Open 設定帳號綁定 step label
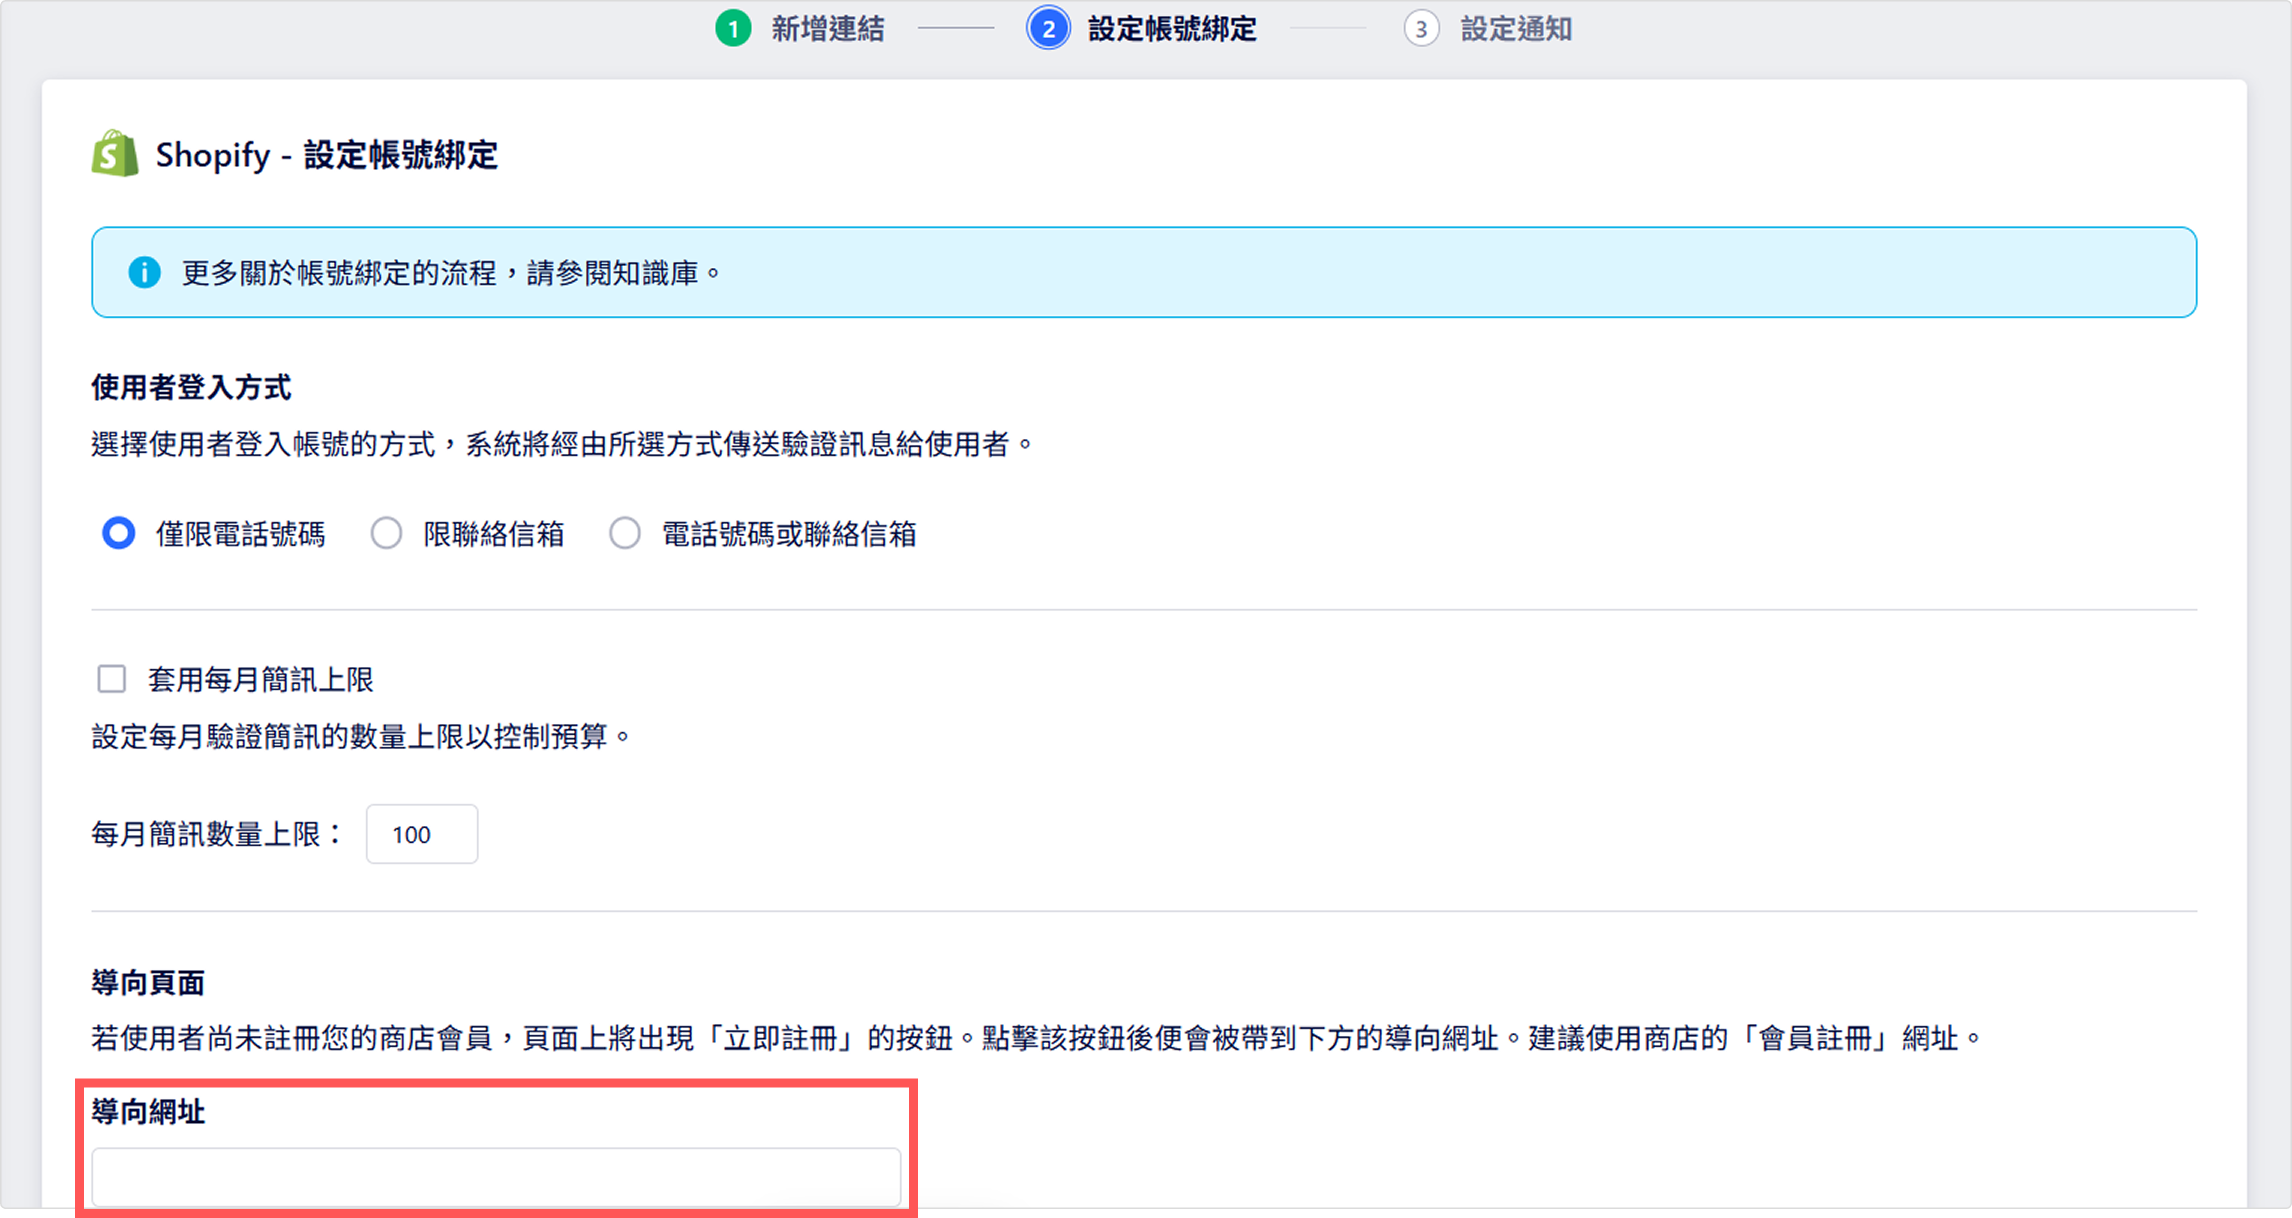This screenshot has height=1218, width=2292. pyautogui.click(x=1171, y=29)
